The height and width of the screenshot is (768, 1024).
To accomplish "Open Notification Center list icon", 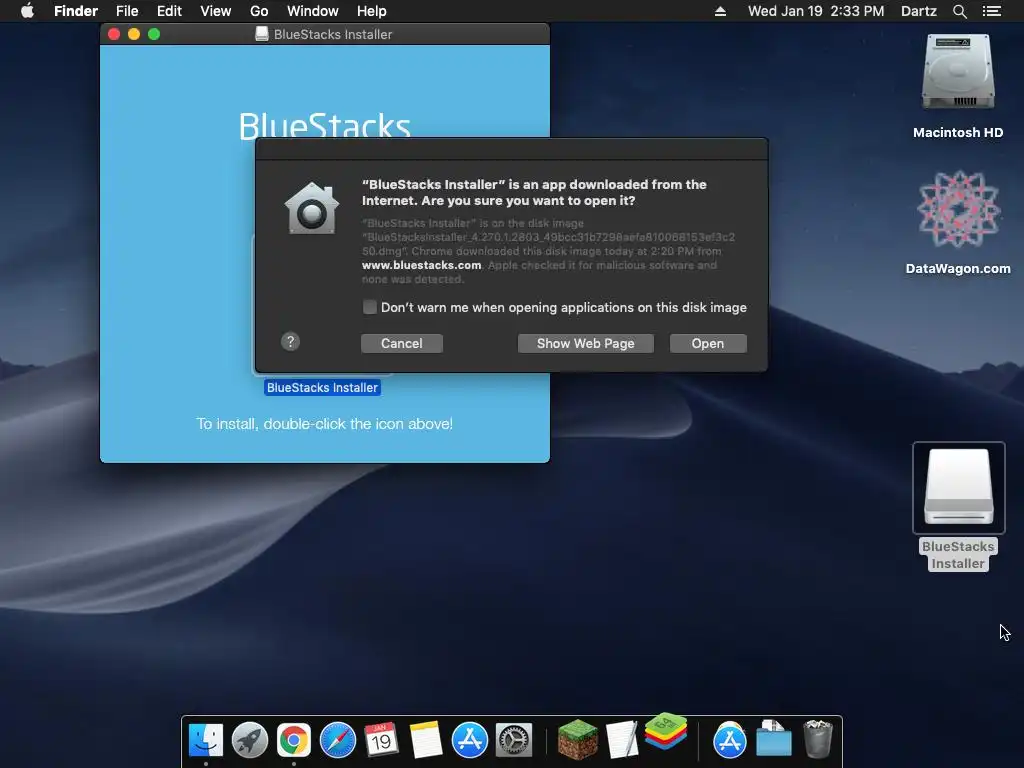I will pyautogui.click(x=992, y=11).
